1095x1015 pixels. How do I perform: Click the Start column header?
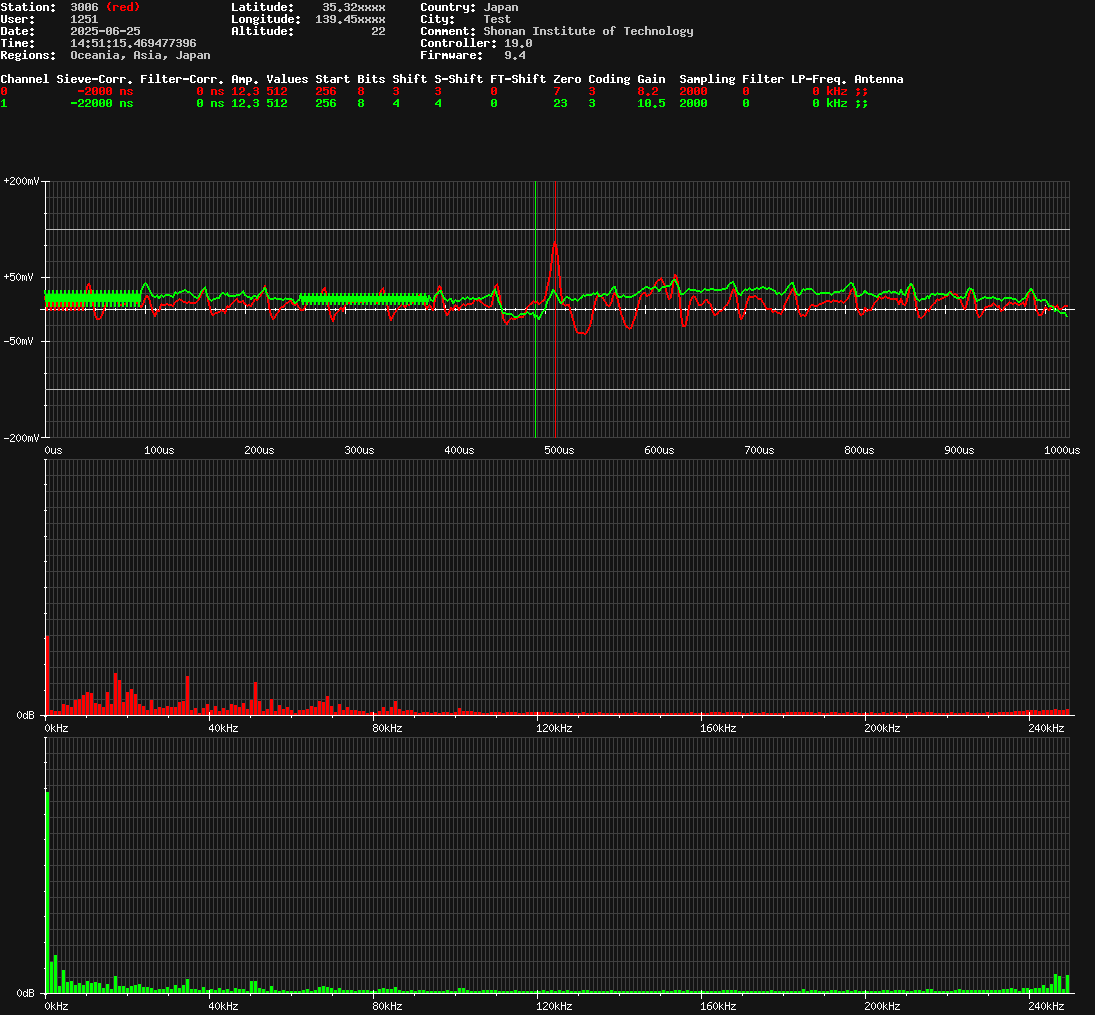(332, 79)
